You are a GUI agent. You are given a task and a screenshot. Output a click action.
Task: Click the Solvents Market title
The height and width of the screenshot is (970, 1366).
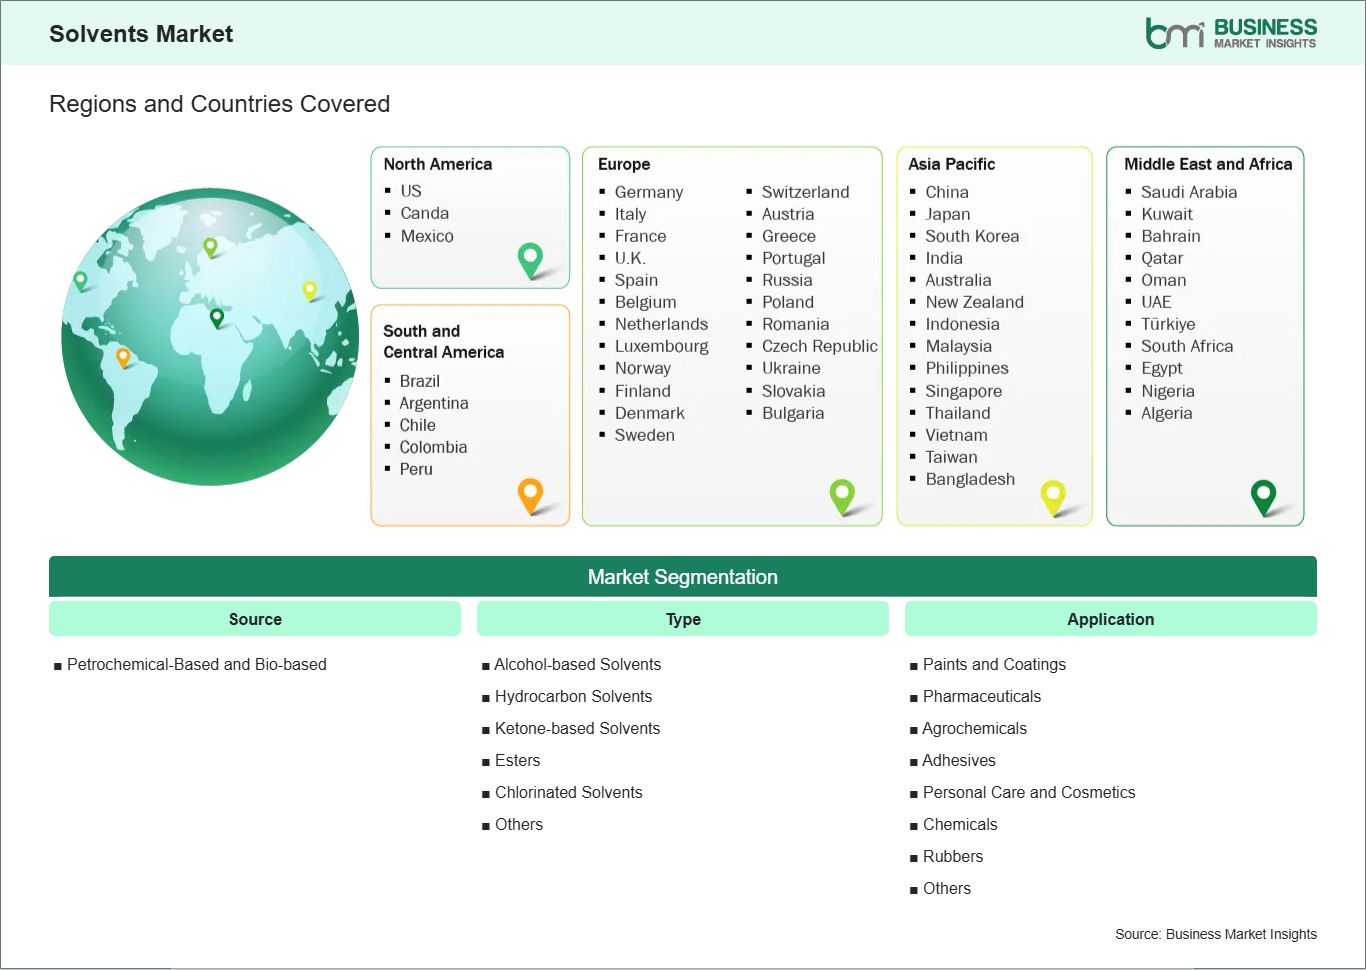141,34
